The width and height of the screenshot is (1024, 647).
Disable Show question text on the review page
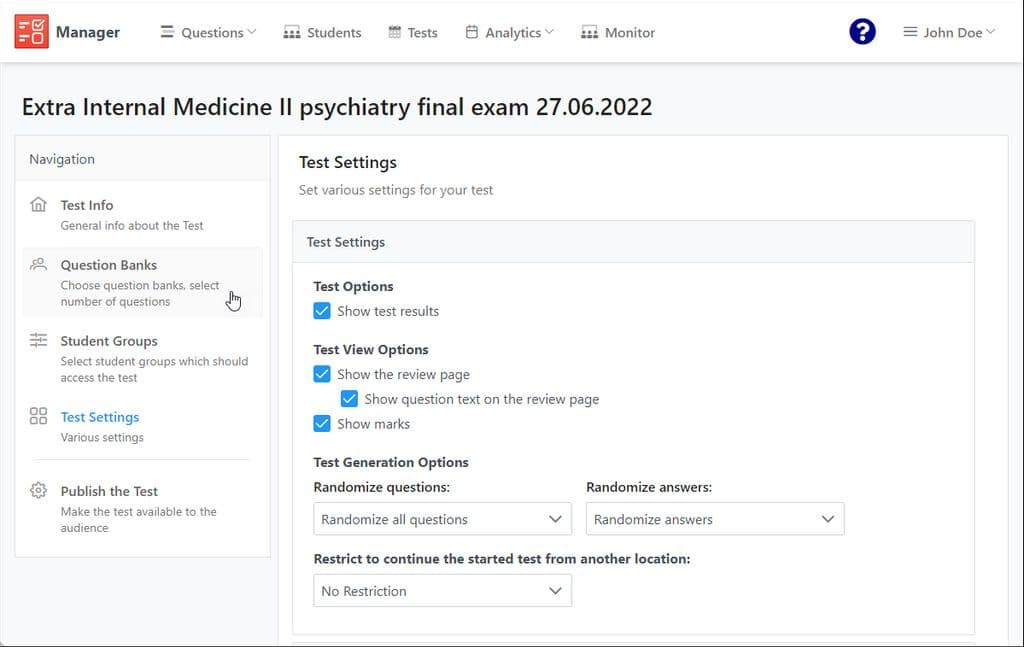point(349,399)
